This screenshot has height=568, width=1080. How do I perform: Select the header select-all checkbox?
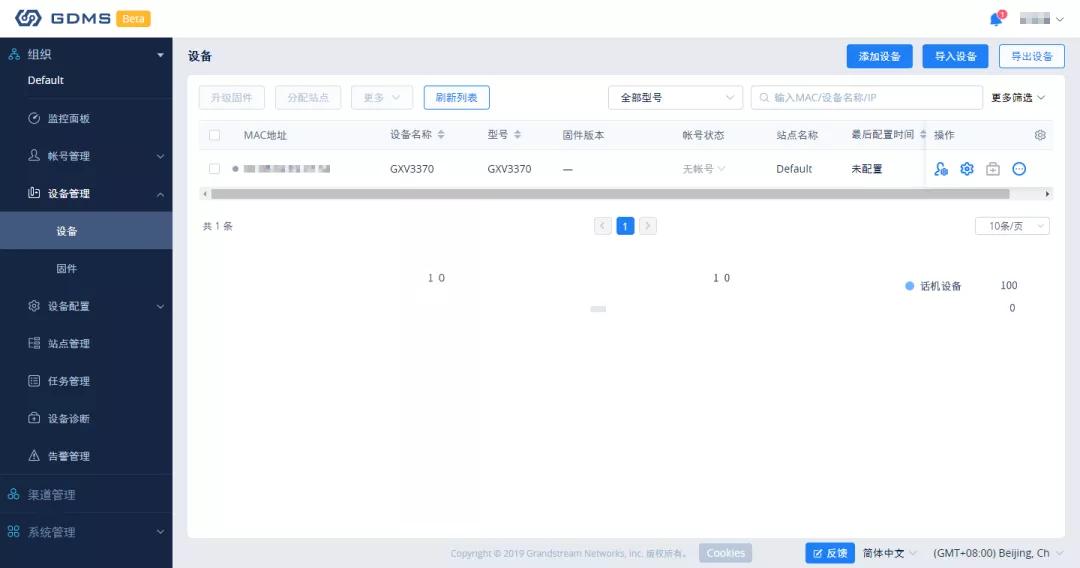click(214, 135)
